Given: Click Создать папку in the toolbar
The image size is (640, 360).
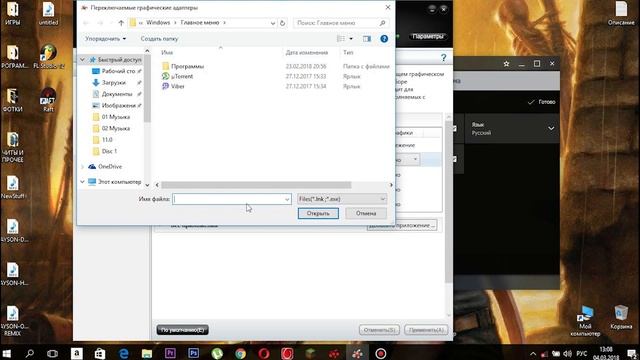Looking at the screenshot, I should (159, 39).
